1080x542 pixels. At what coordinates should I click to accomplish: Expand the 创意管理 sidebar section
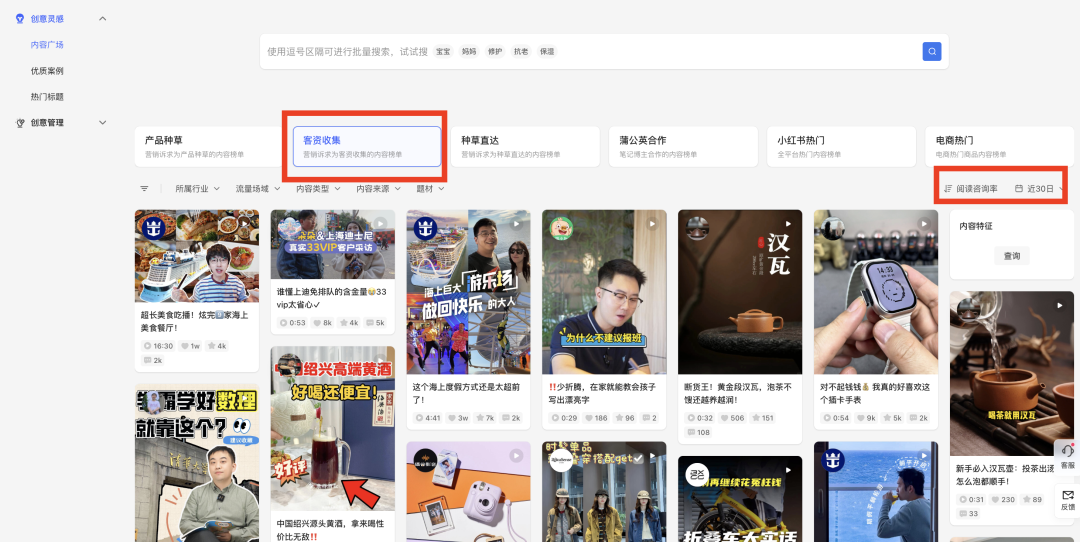(x=103, y=123)
